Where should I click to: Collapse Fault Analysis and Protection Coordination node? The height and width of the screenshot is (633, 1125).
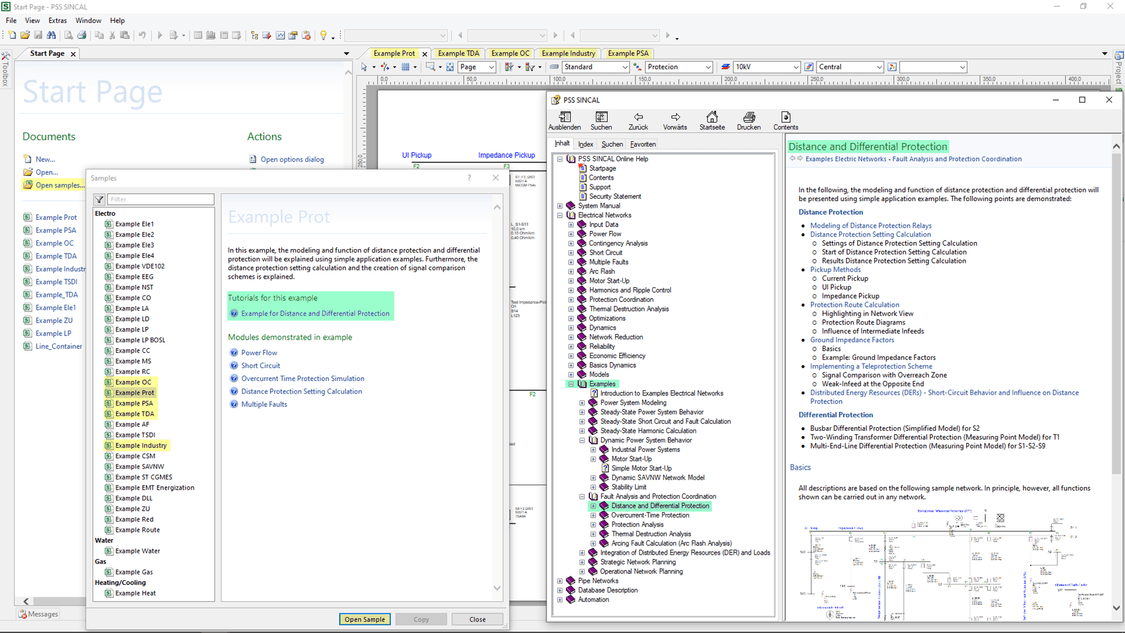(583, 497)
